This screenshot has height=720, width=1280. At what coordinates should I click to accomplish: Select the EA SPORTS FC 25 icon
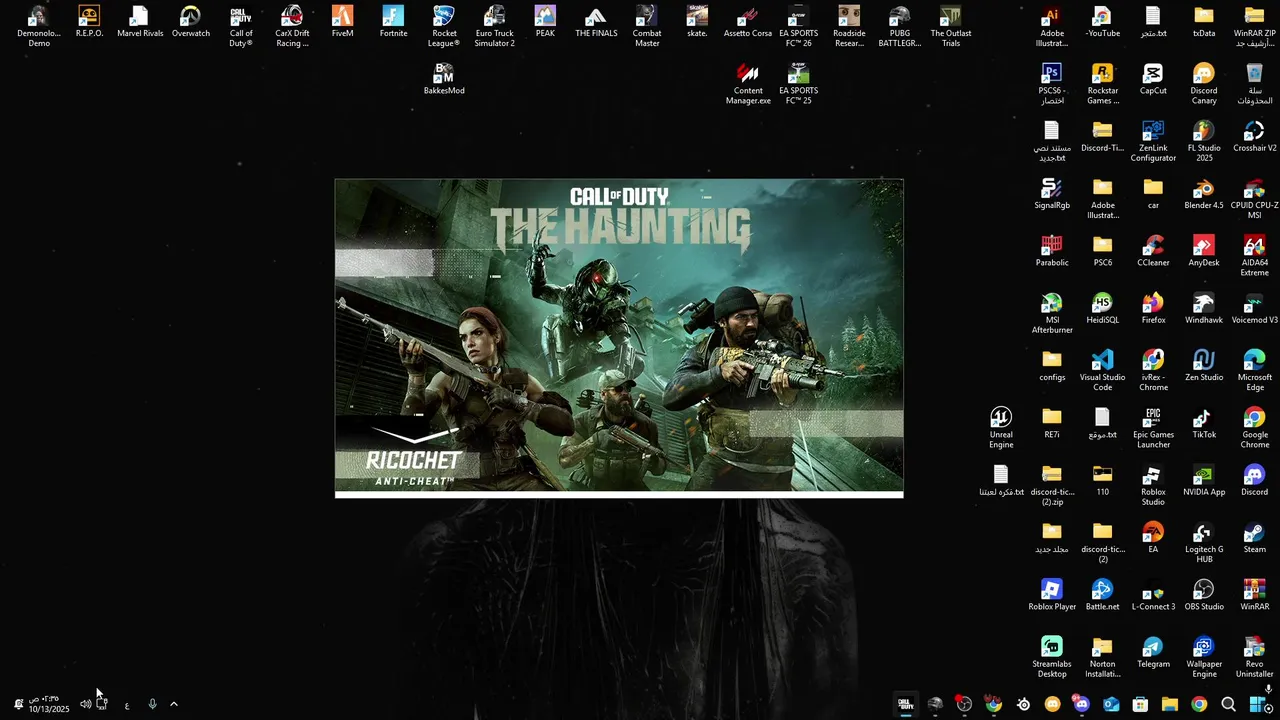pos(798,84)
